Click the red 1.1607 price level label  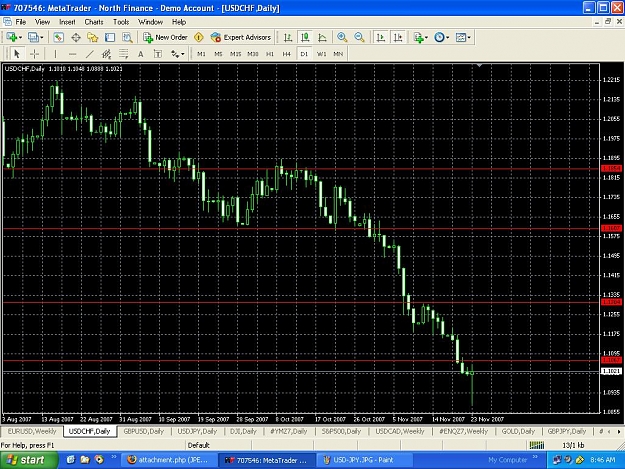tap(611, 228)
